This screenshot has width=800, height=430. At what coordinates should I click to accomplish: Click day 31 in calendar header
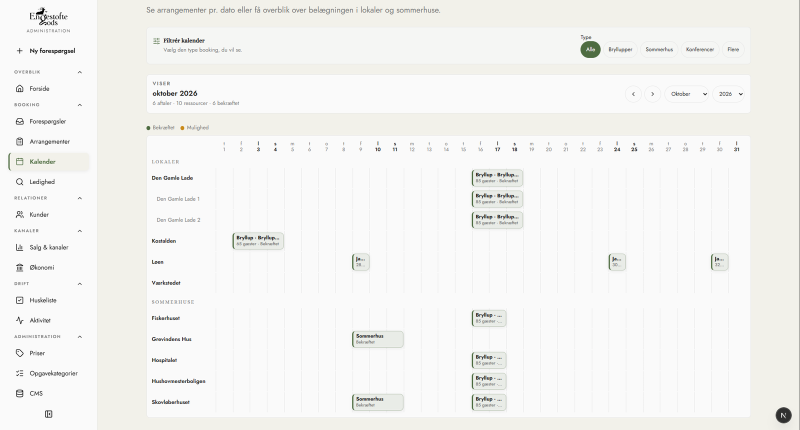pyautogui.click(x=736, y=147)
